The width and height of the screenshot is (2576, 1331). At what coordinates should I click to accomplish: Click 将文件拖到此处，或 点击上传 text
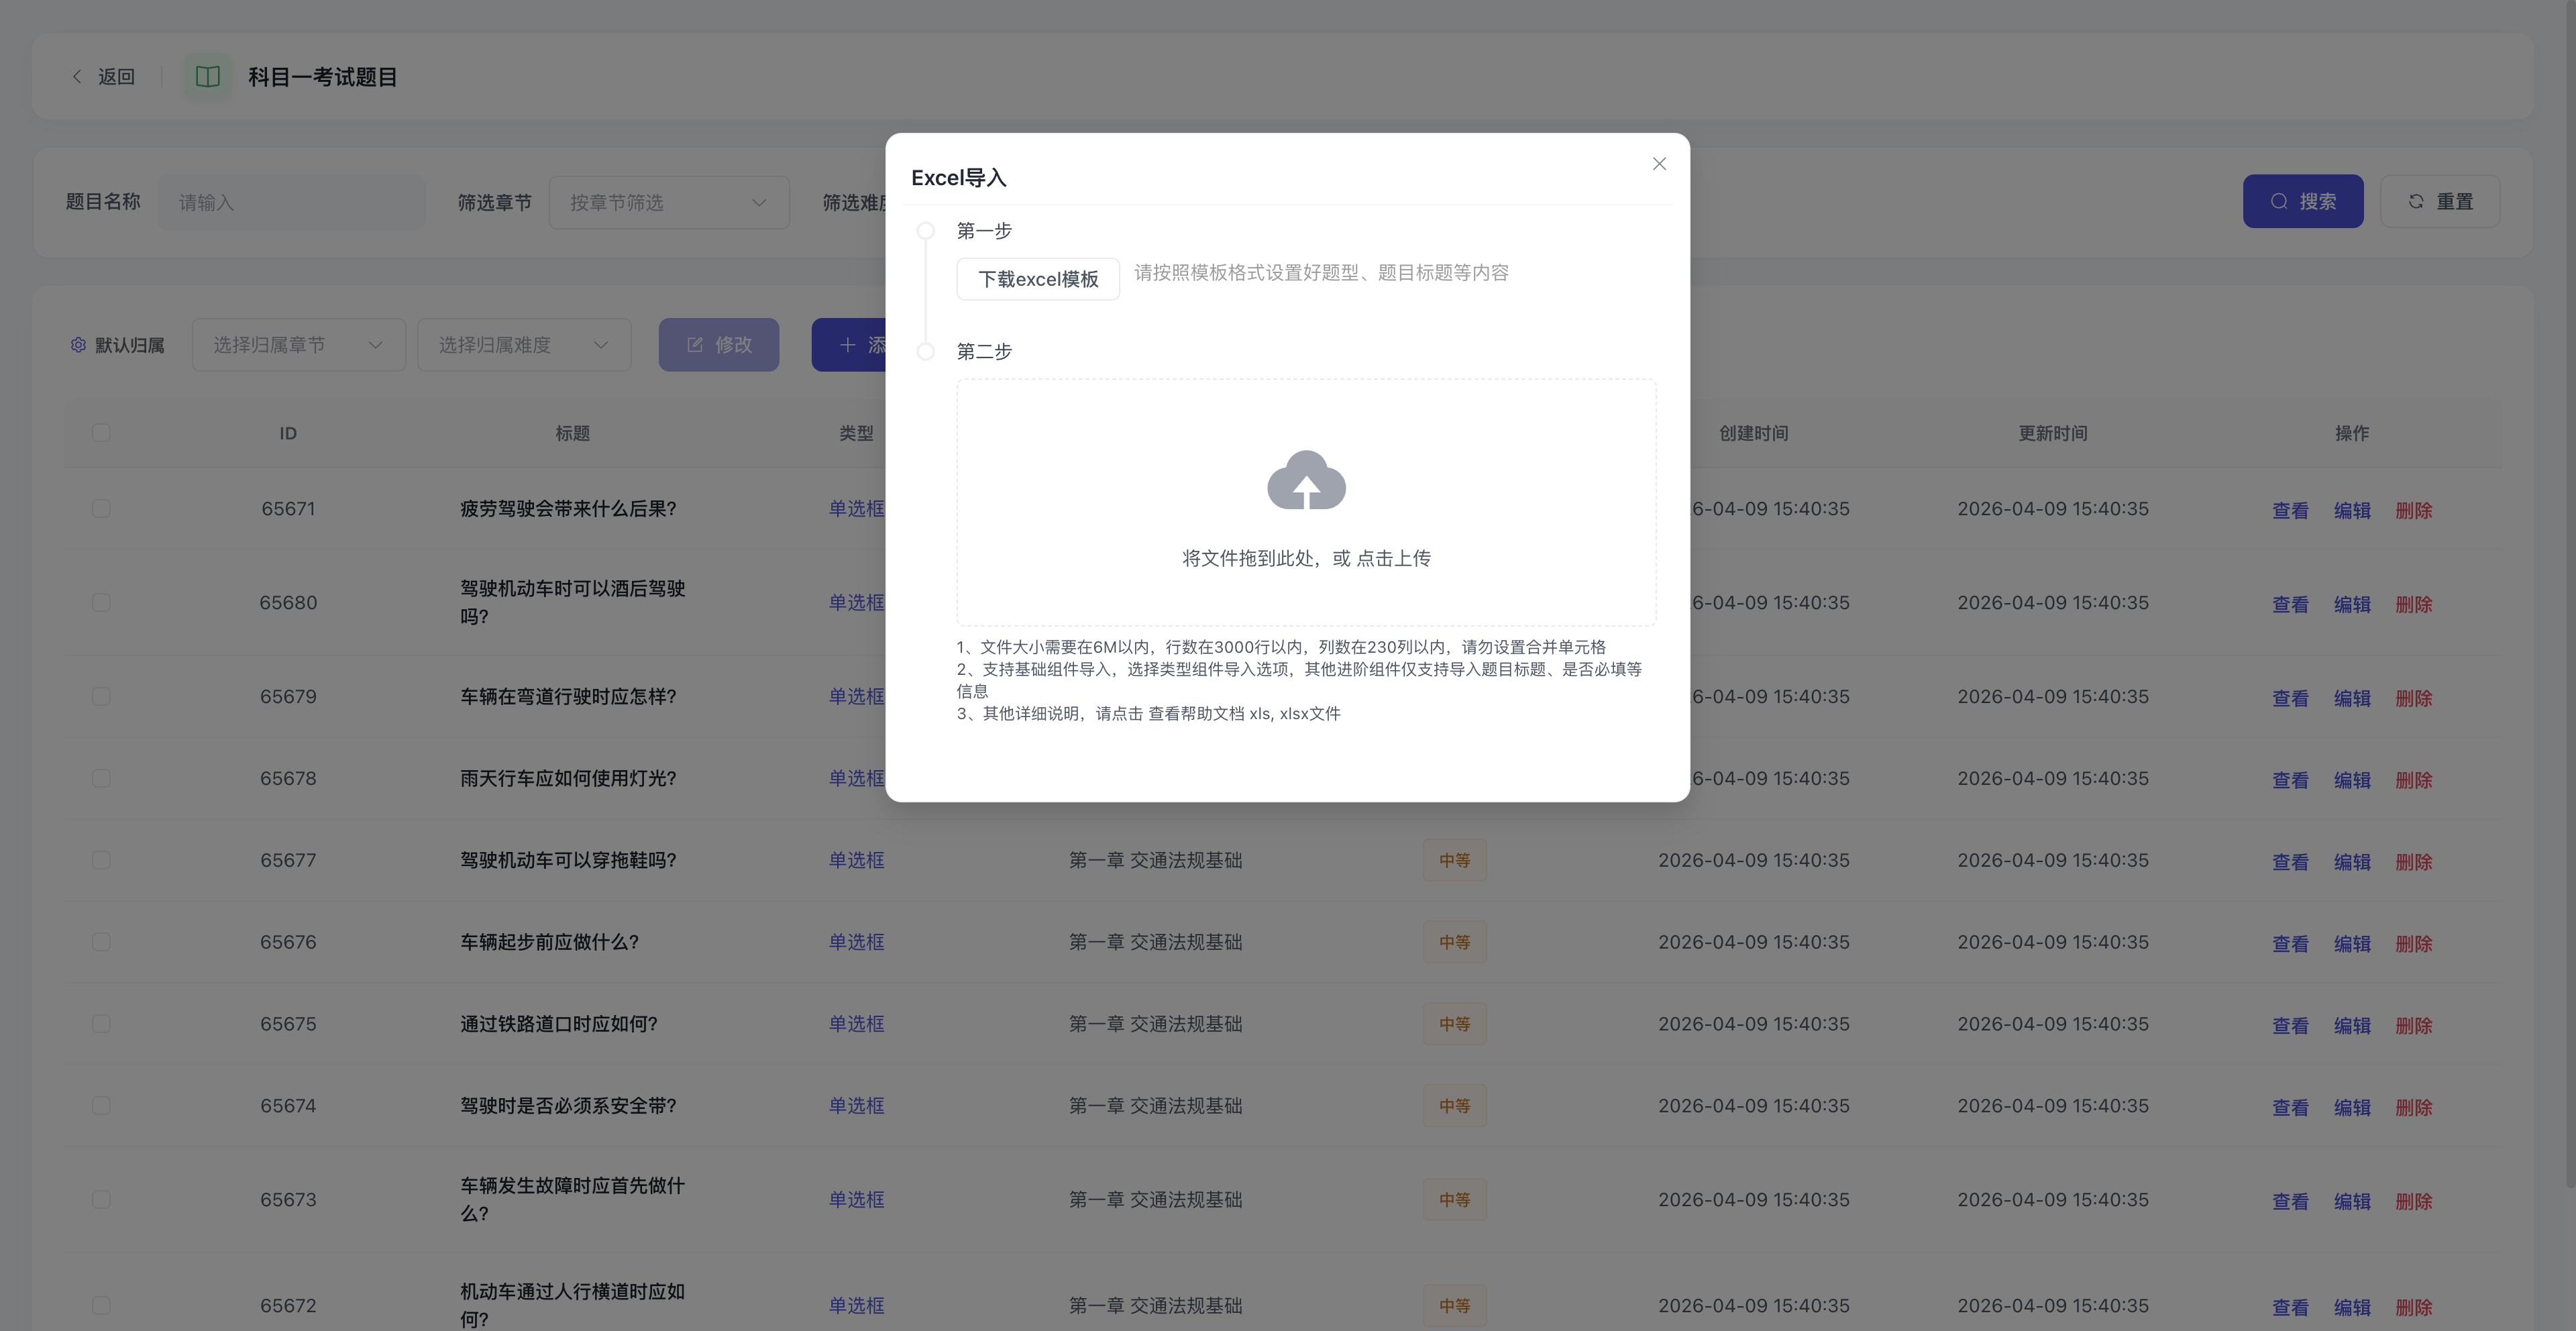coord(1306,558)
